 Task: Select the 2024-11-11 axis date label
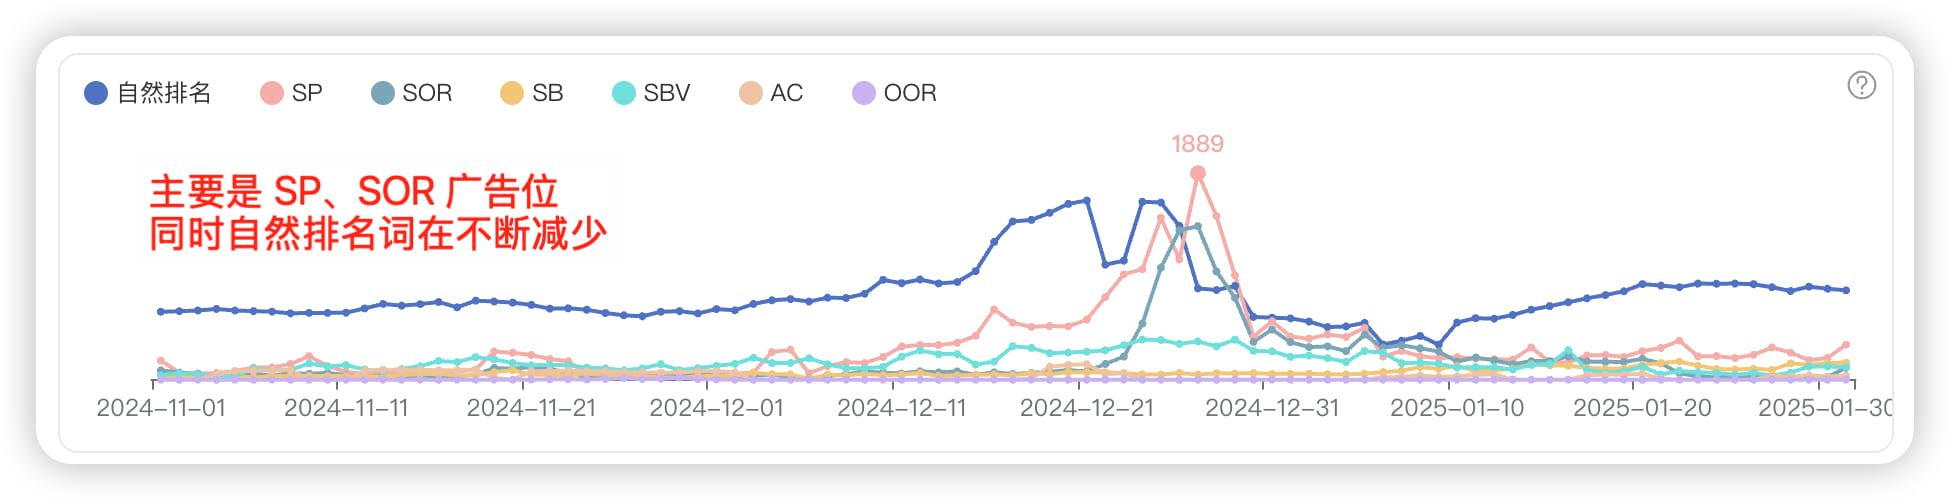(x=346, y=408)
